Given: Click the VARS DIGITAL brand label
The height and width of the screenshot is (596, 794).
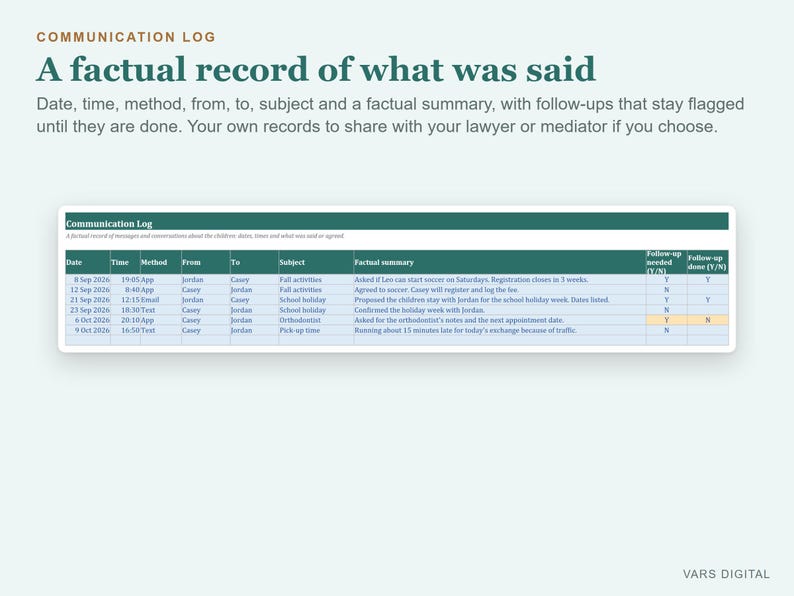Looking at the screenshot, I should point(726,574).
